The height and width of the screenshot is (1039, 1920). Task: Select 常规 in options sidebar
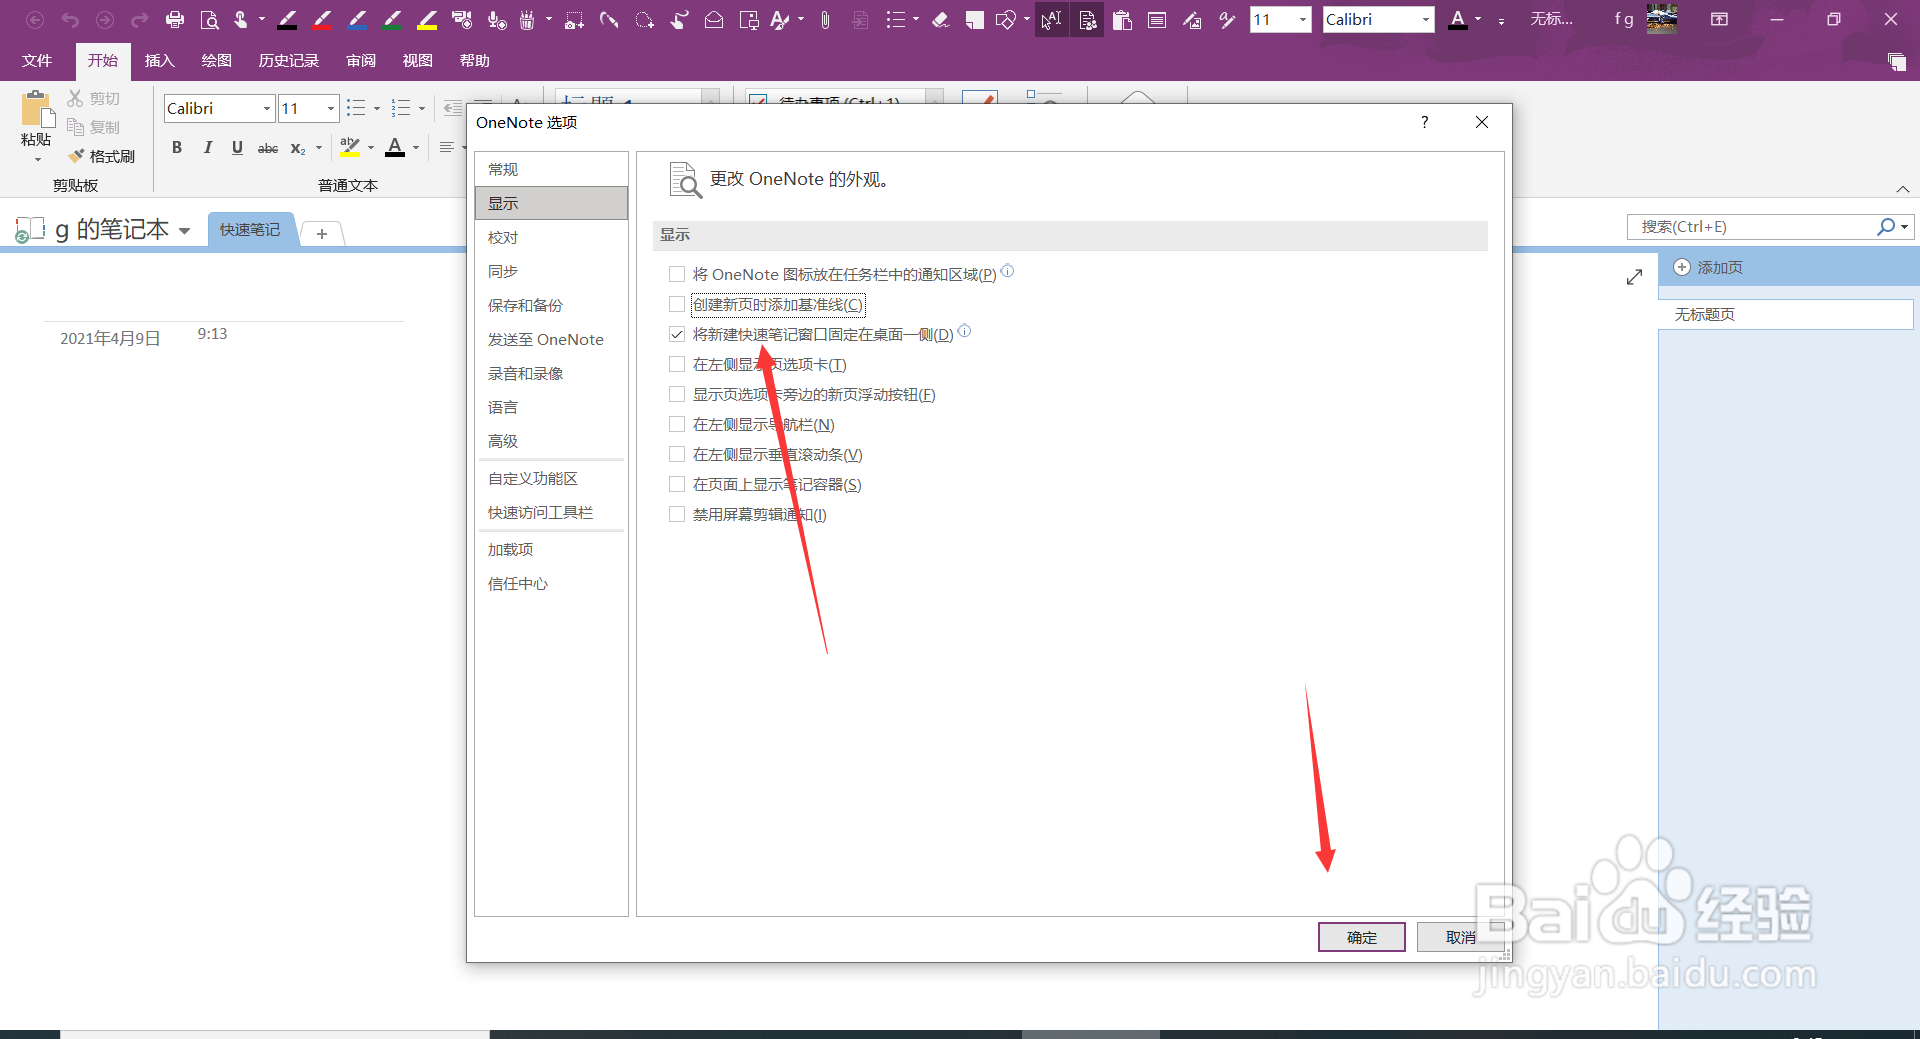click(551, 169)
